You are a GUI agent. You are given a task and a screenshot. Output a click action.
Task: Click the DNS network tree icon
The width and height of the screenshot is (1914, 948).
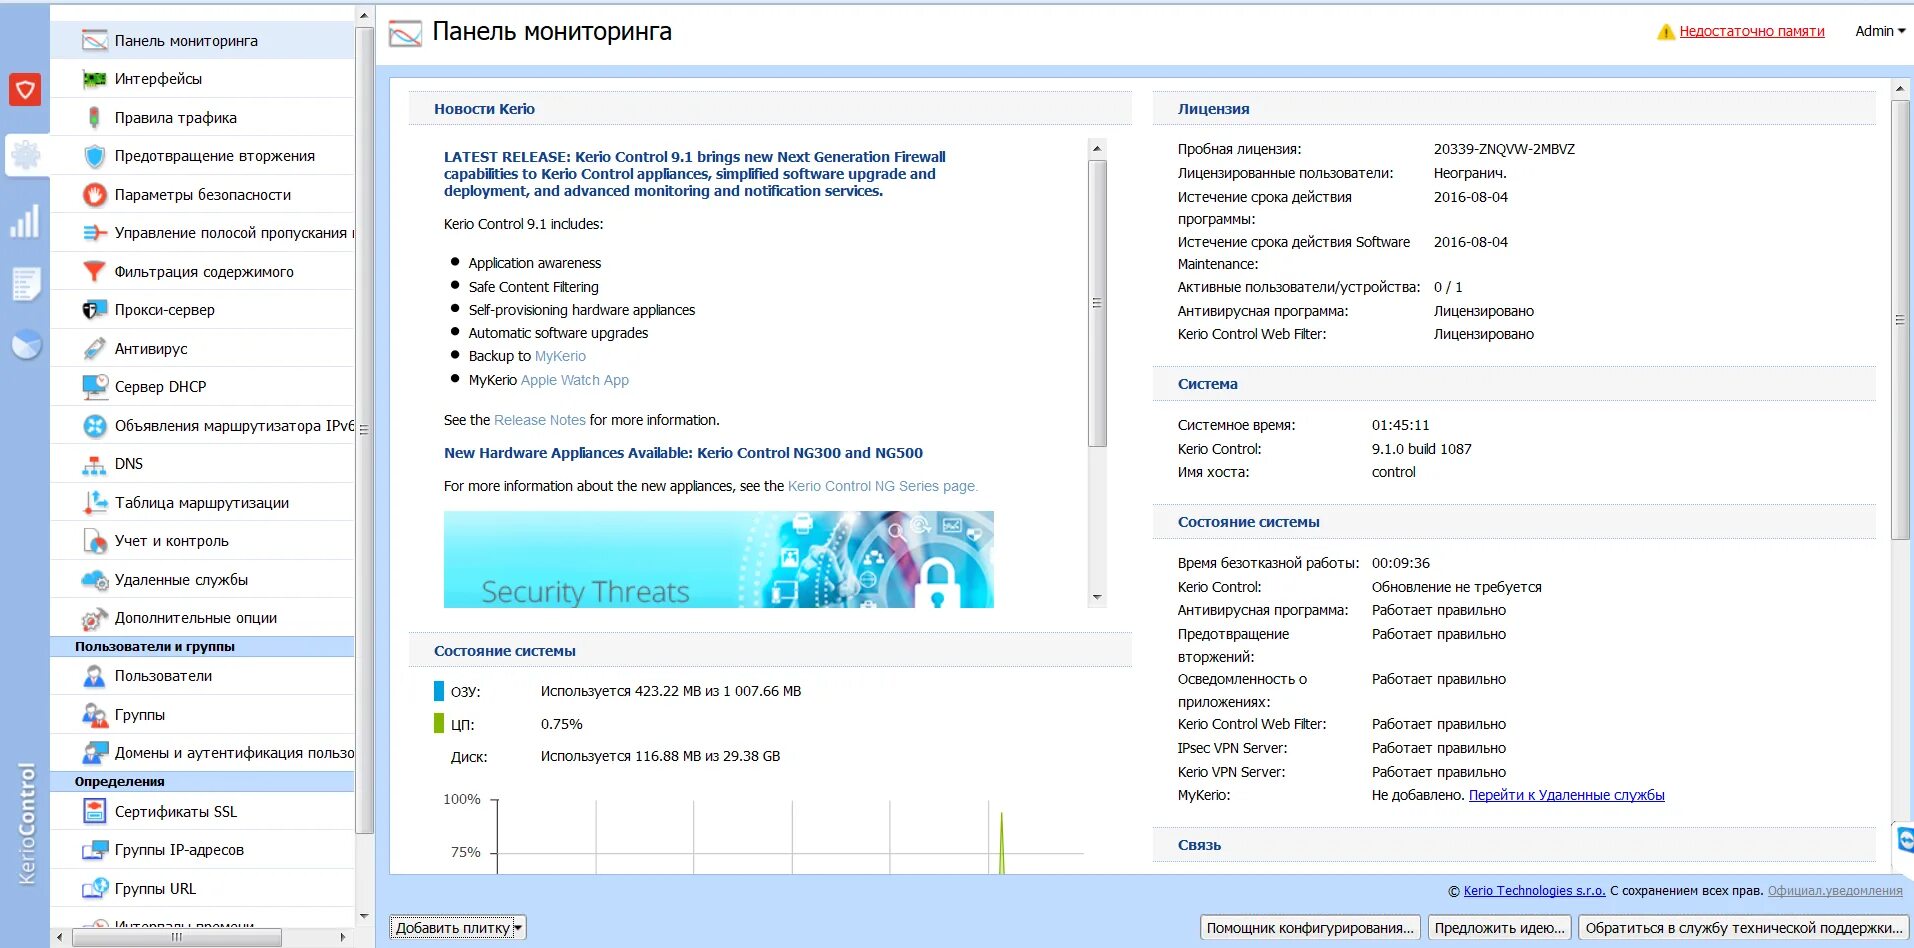point(94,464)
